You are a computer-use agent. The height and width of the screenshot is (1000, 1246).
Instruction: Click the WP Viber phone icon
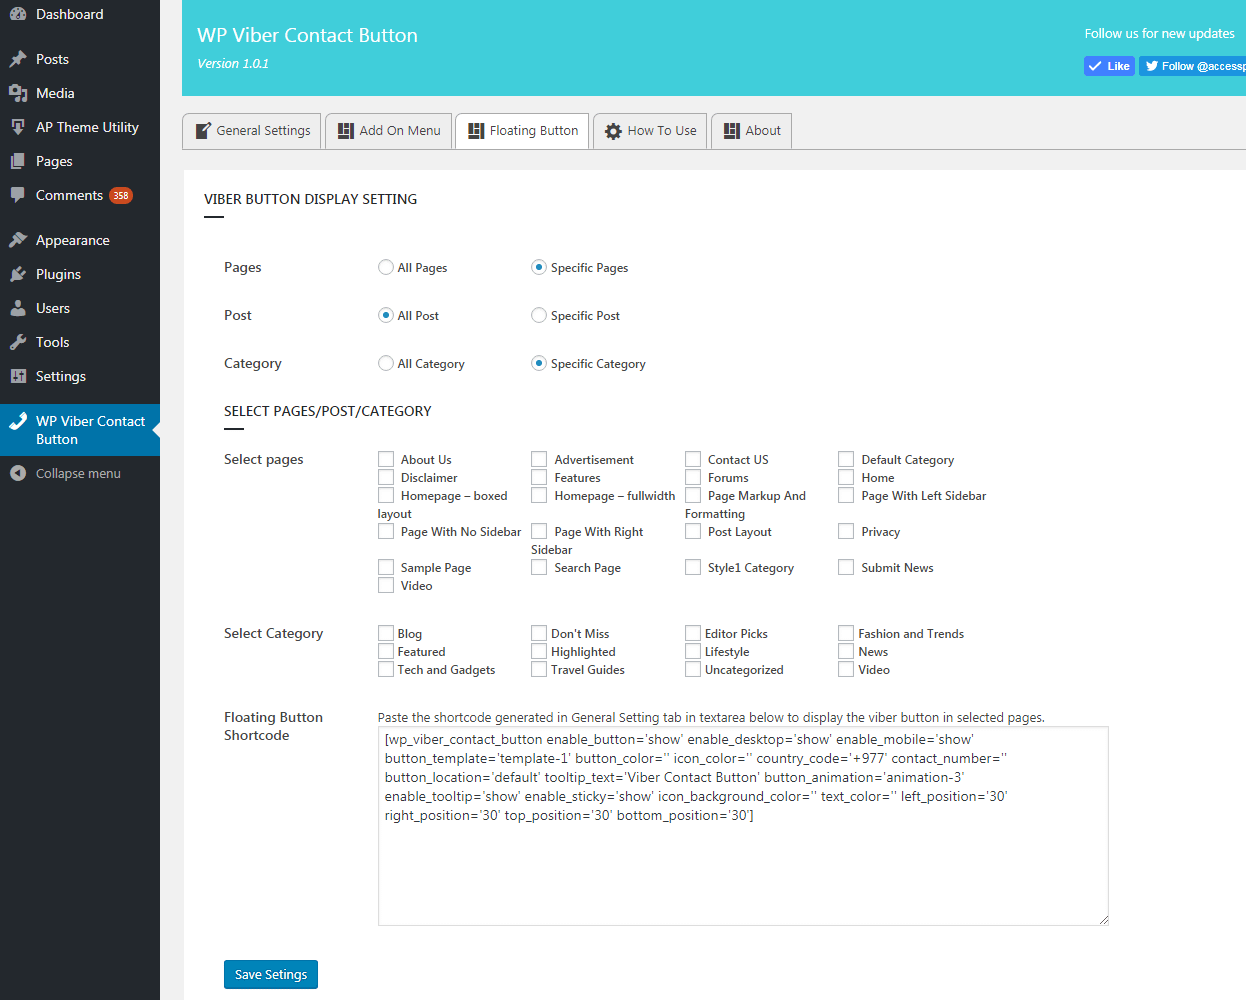pyautogui.click(x=18, y=421)
